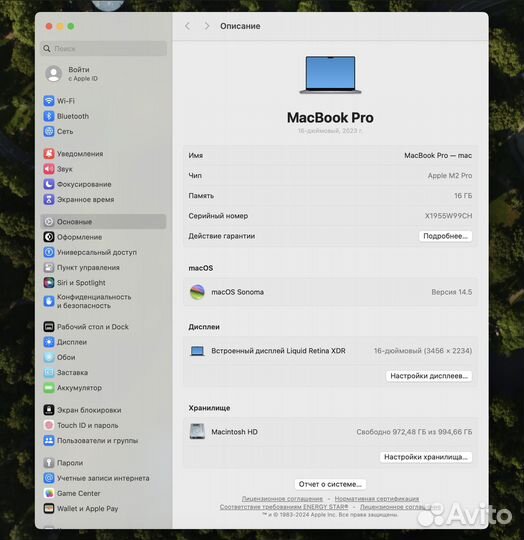524x540 pixels.
Task: Click the 16 ГБ memory value
Action: 463,196
